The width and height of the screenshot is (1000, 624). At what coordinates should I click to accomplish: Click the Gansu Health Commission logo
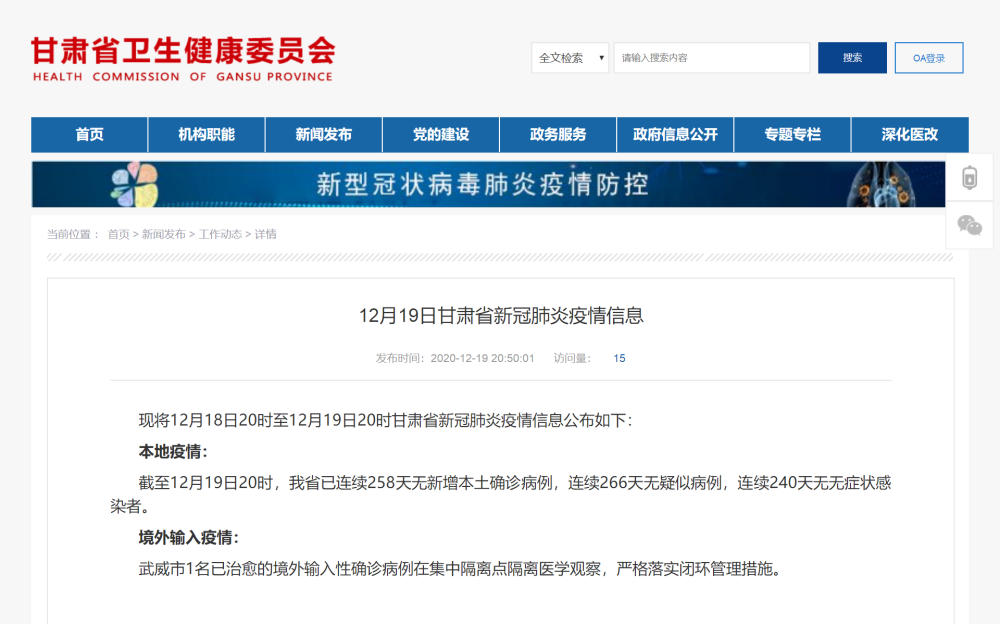pyautogui.click(x=183, y=59)
